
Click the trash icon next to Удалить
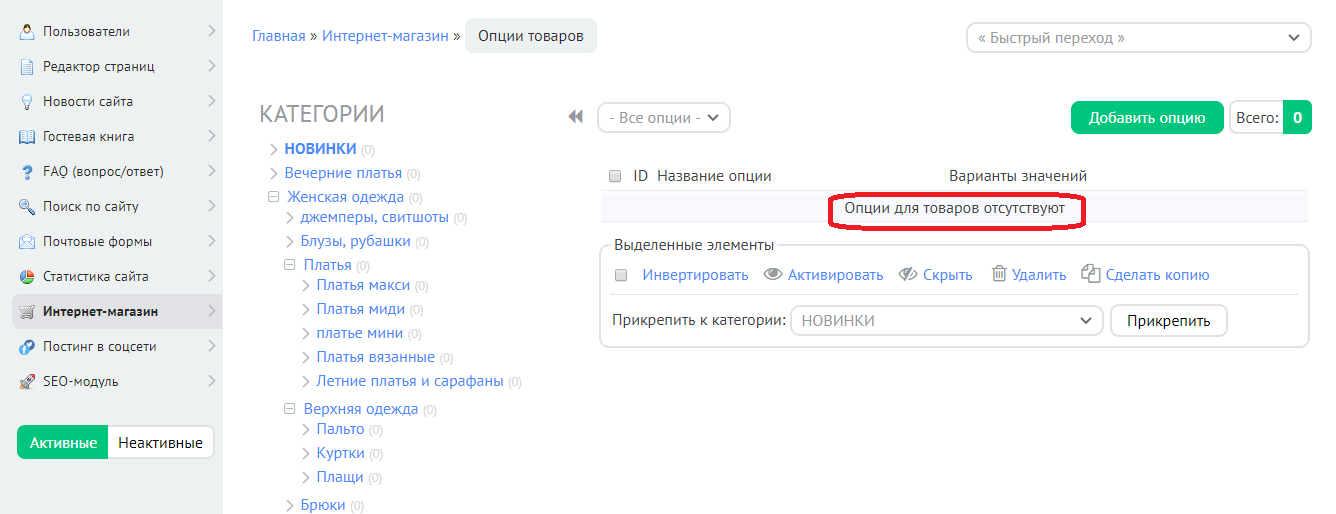tap(999, 274)
